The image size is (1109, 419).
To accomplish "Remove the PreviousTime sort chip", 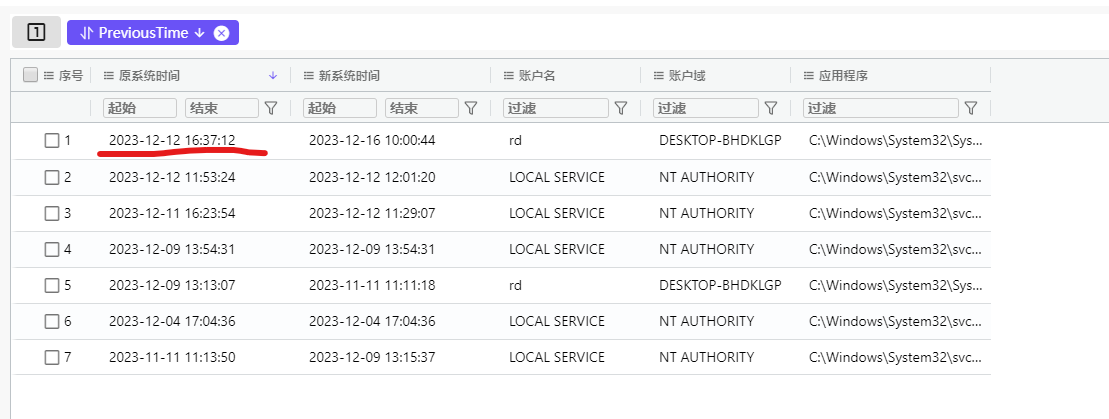I will coord(221,33).
